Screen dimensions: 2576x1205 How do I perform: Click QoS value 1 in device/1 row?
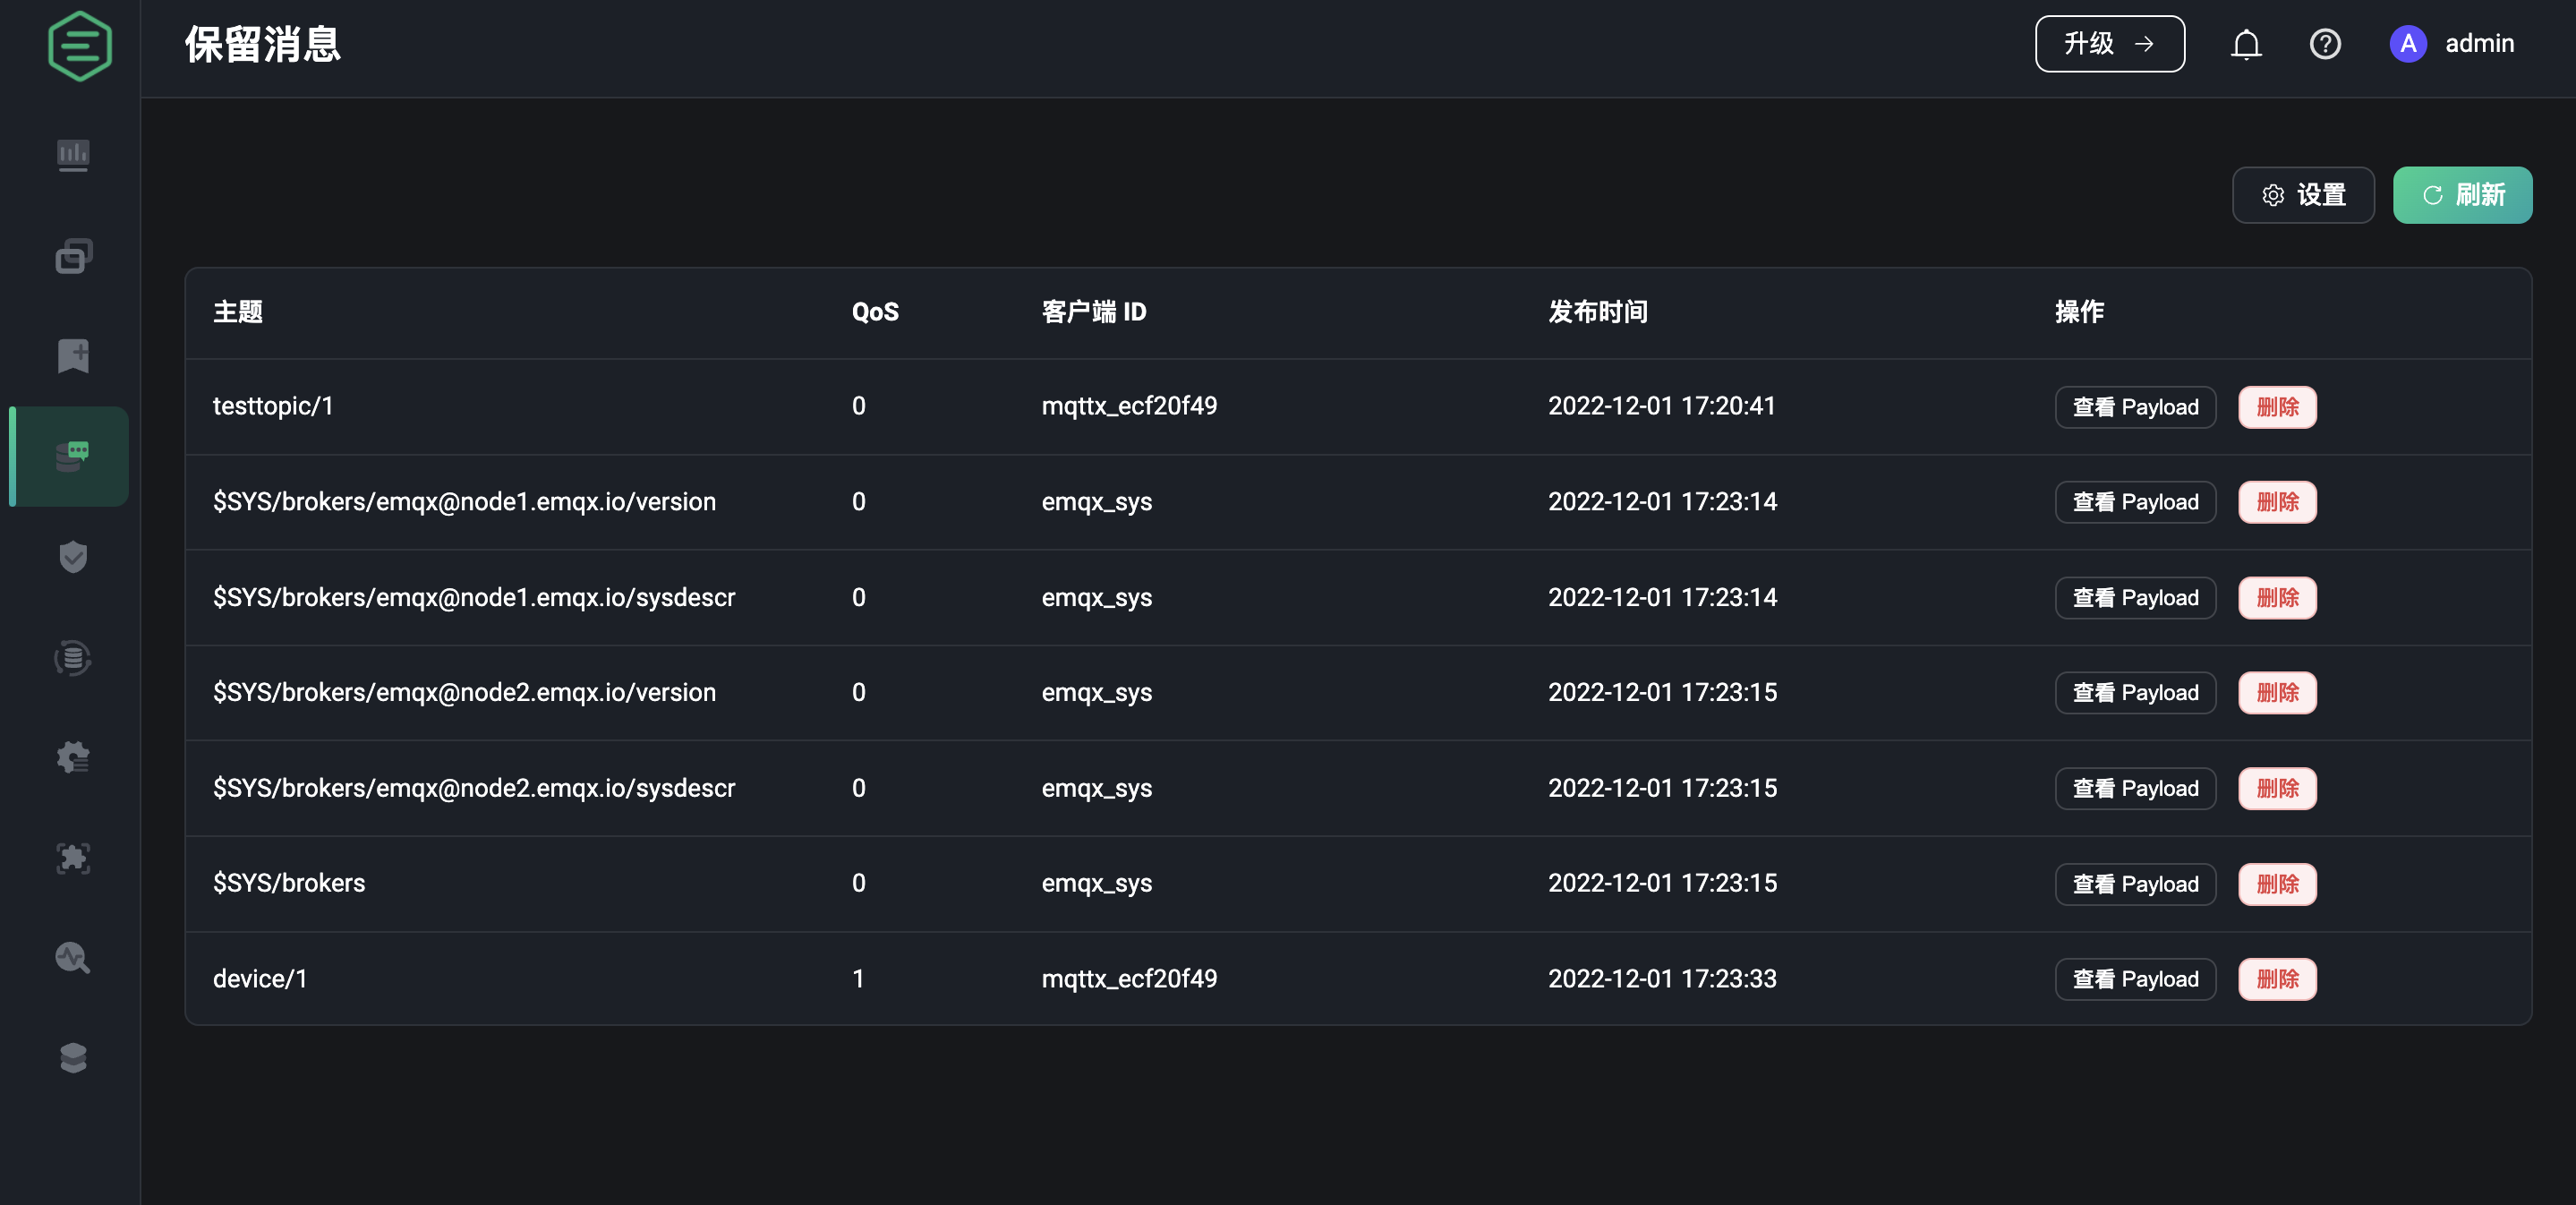point(858,979)
